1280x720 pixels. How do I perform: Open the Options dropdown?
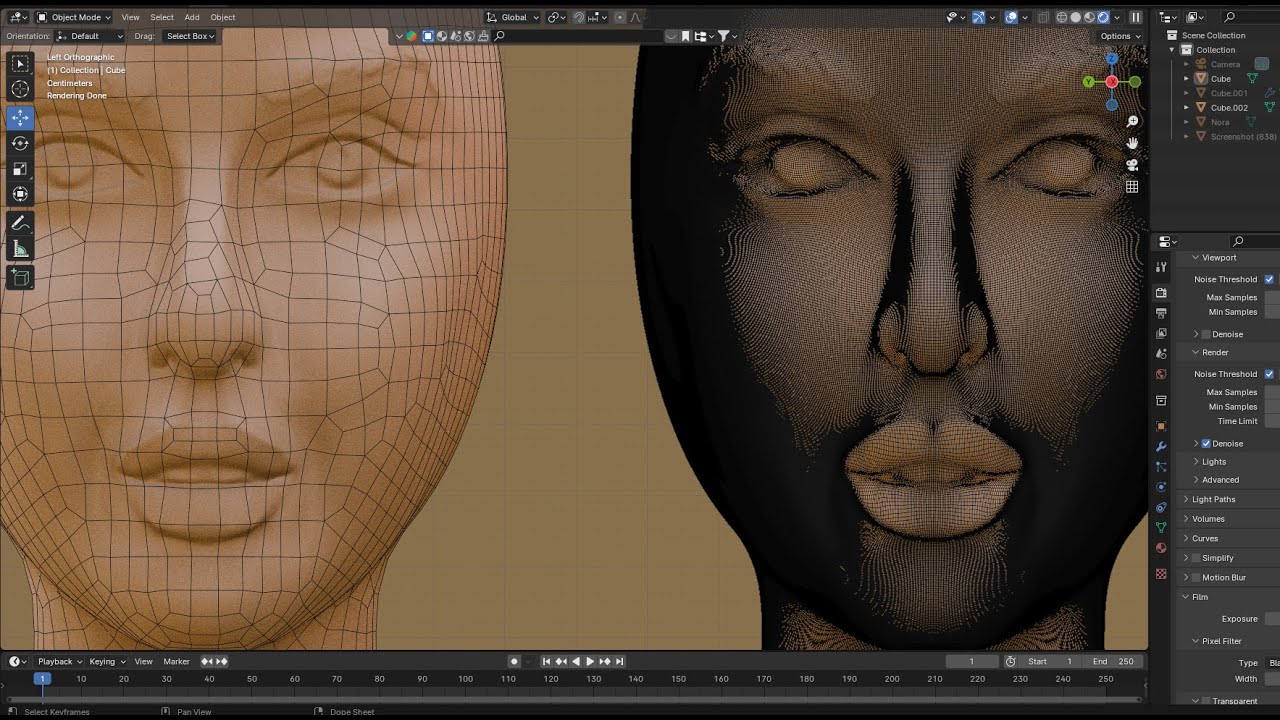(1119, 36)
